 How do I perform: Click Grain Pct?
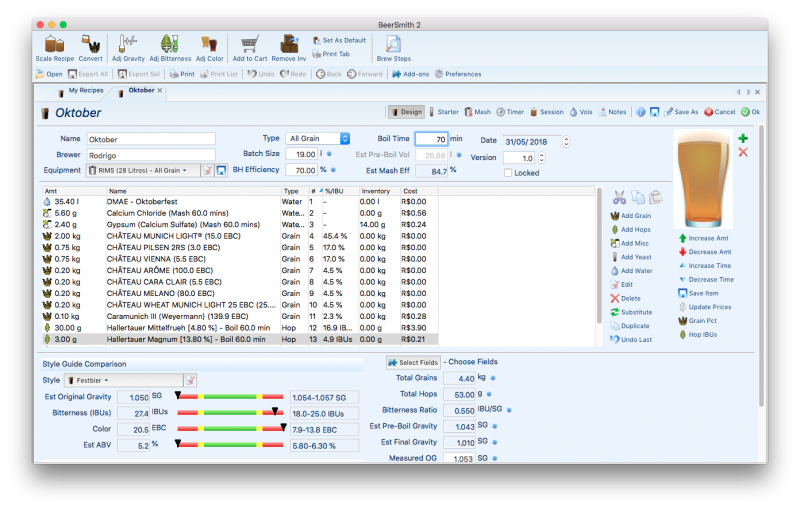tap(697, 321)
